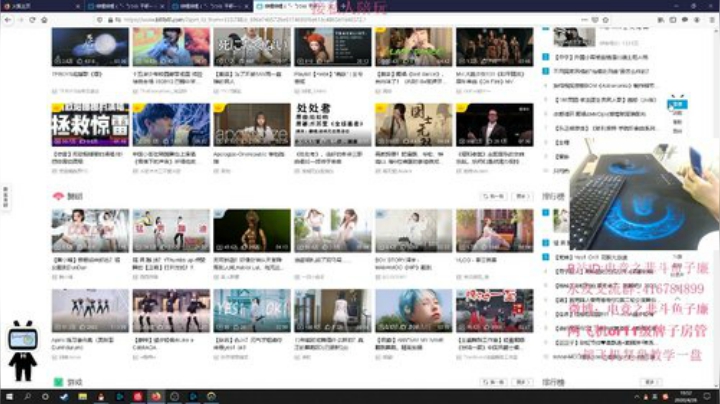Open the group dance in studio thumbnail
This screenshot has width=720, height=404.
(x=90, y=310)
